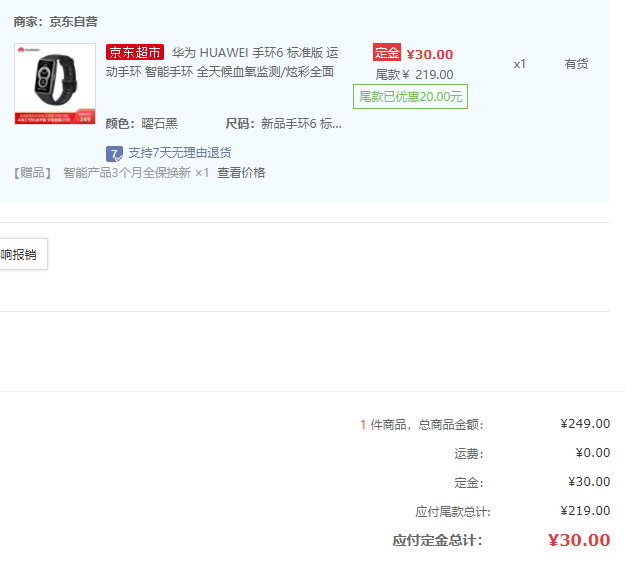Viewport: 625px width, 567px height.
Task: Click the 7-day return shield icon
Action: pyautogui.click(x=114, y=154)
